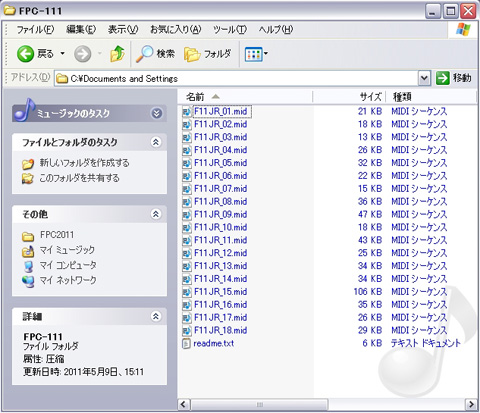The width and height of the screenshot is (480, 413).
Task: Collapse the Details panel chevron
Action: (x=156, y=316)
